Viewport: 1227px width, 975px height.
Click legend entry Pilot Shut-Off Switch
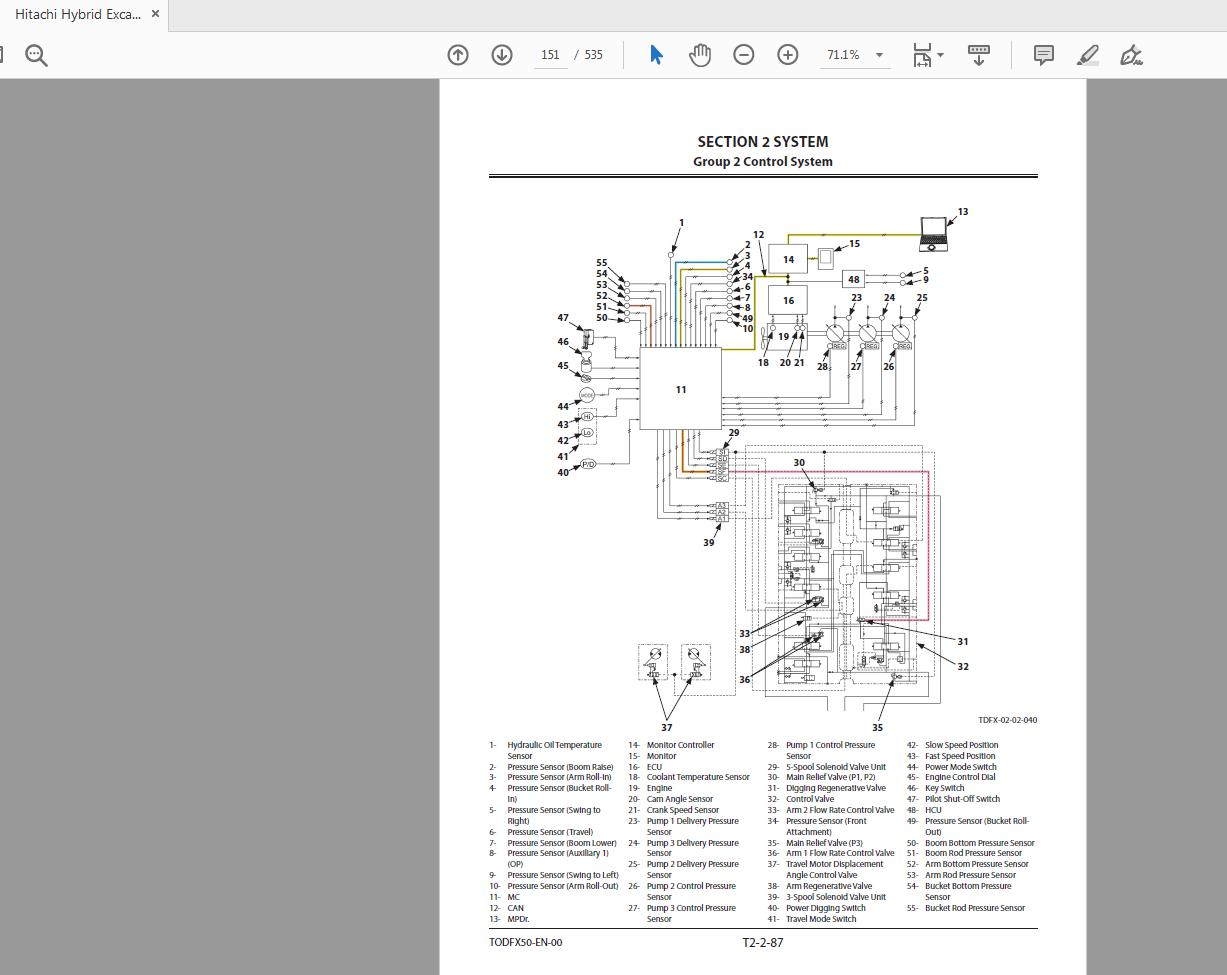[x=962, y=799]
